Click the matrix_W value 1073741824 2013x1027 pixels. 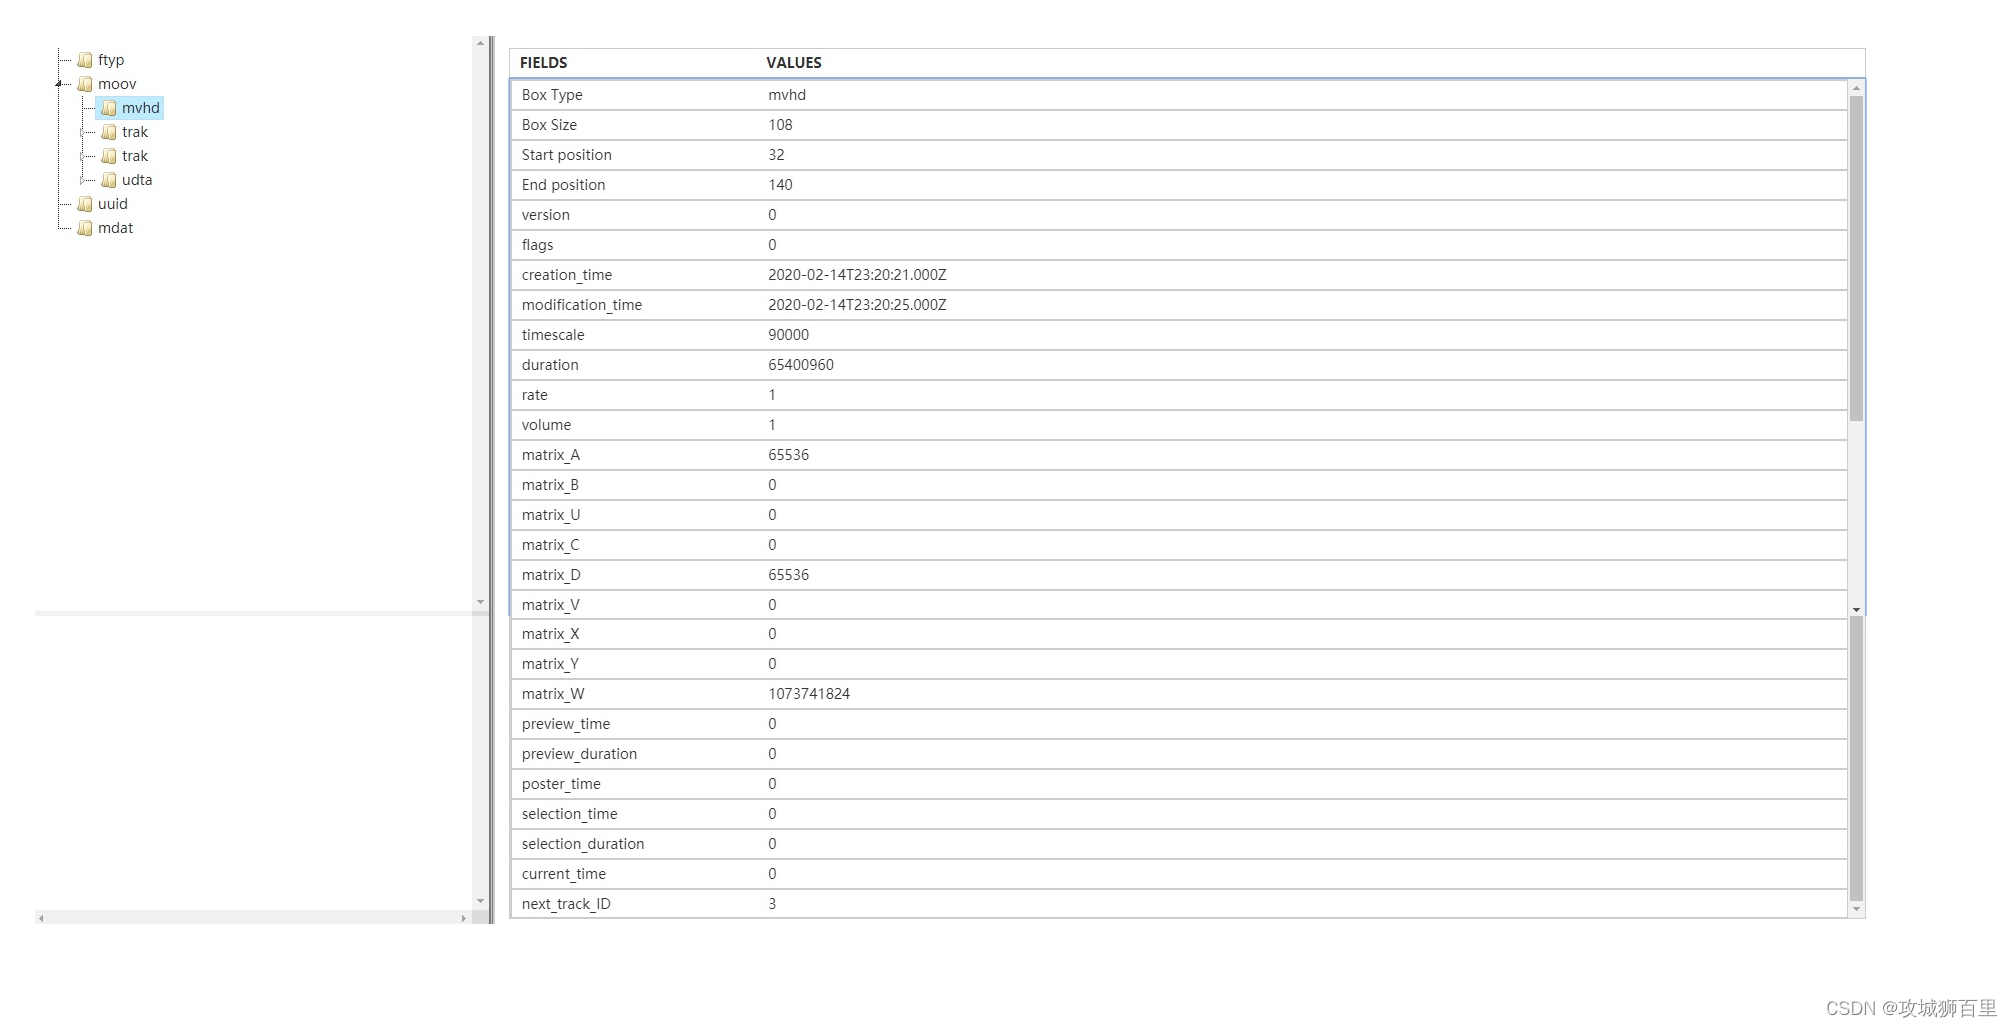[809, 694]
